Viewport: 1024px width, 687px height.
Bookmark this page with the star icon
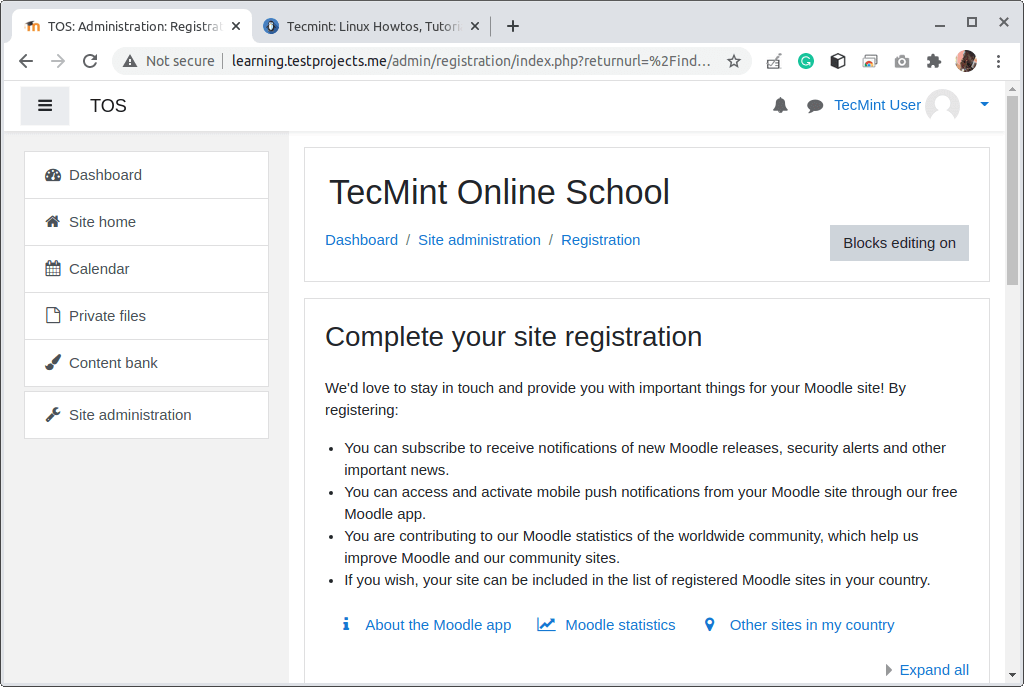tap(734, 61)
